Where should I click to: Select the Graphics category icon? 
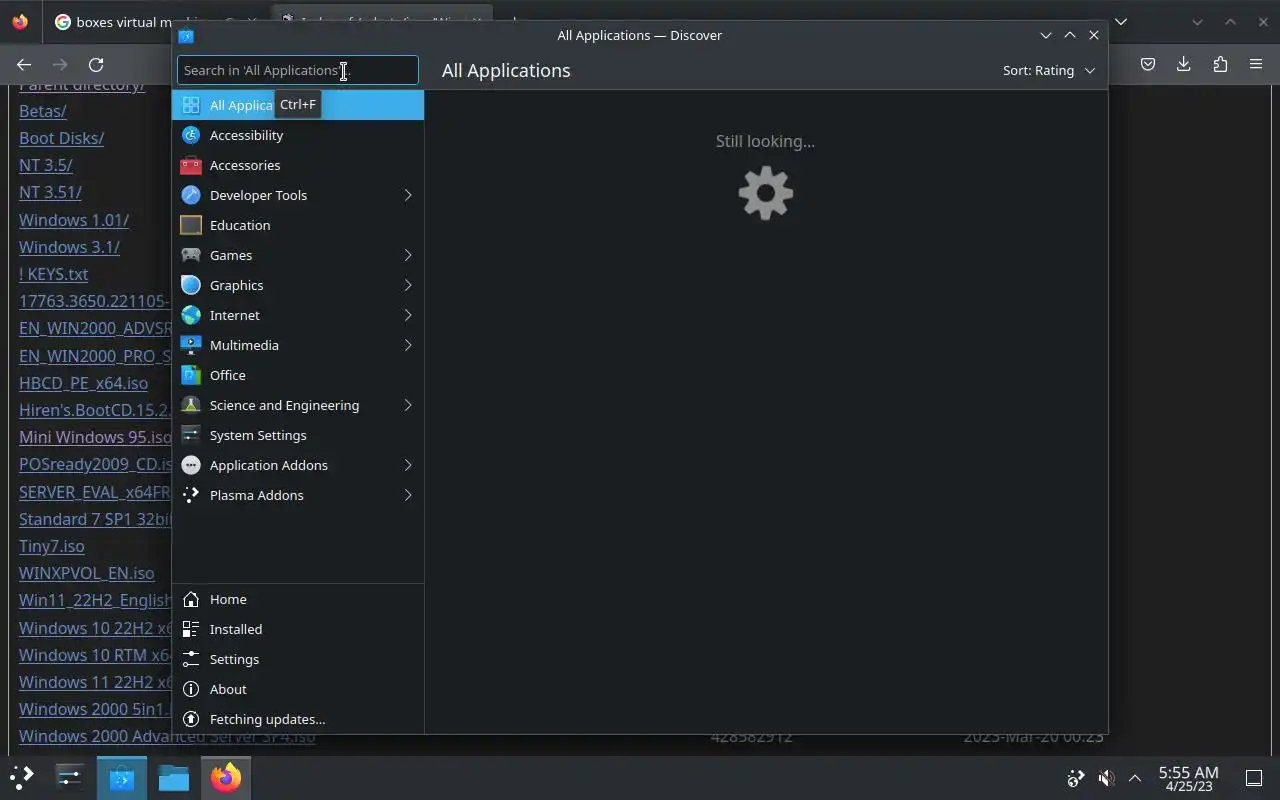pos(191,285)
